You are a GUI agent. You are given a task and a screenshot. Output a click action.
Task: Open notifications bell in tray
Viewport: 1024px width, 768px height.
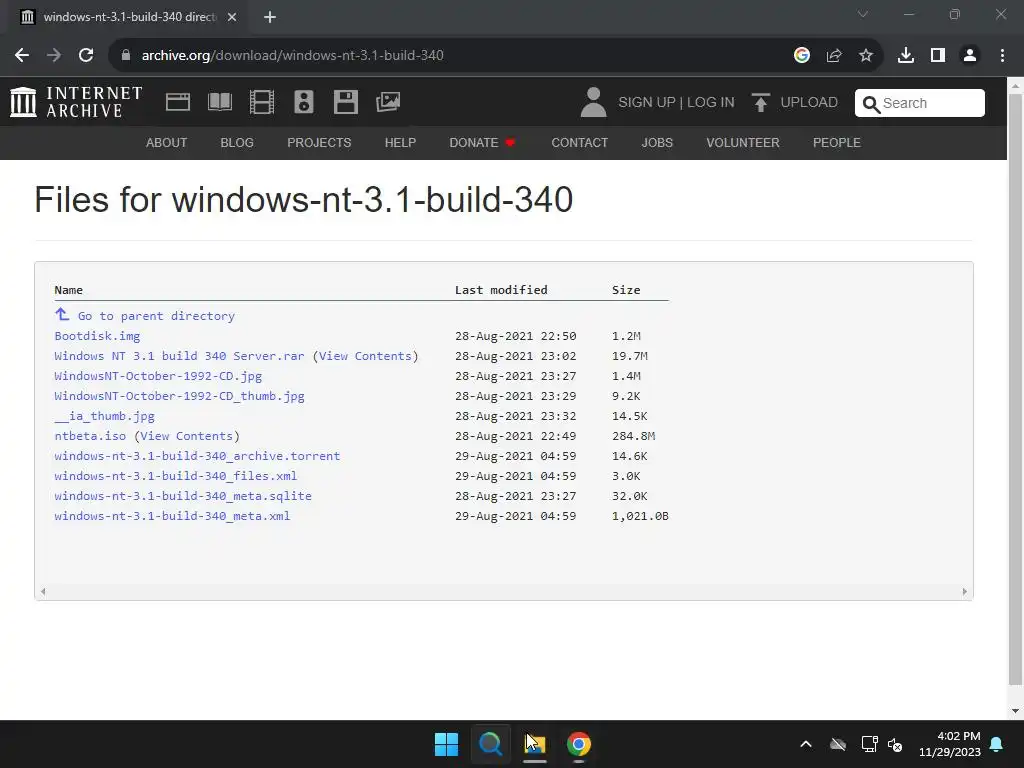(997, 744)
